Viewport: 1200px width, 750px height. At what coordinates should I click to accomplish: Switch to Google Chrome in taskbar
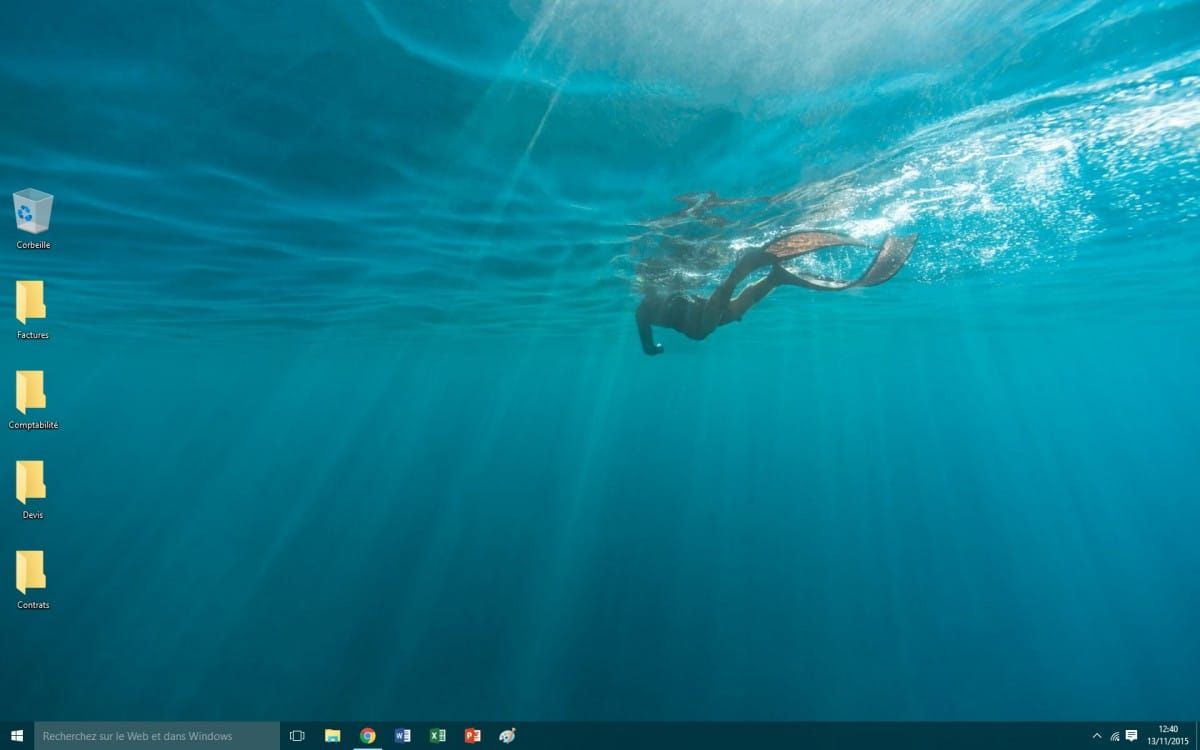pyautogui.click(x=368, y=736)
